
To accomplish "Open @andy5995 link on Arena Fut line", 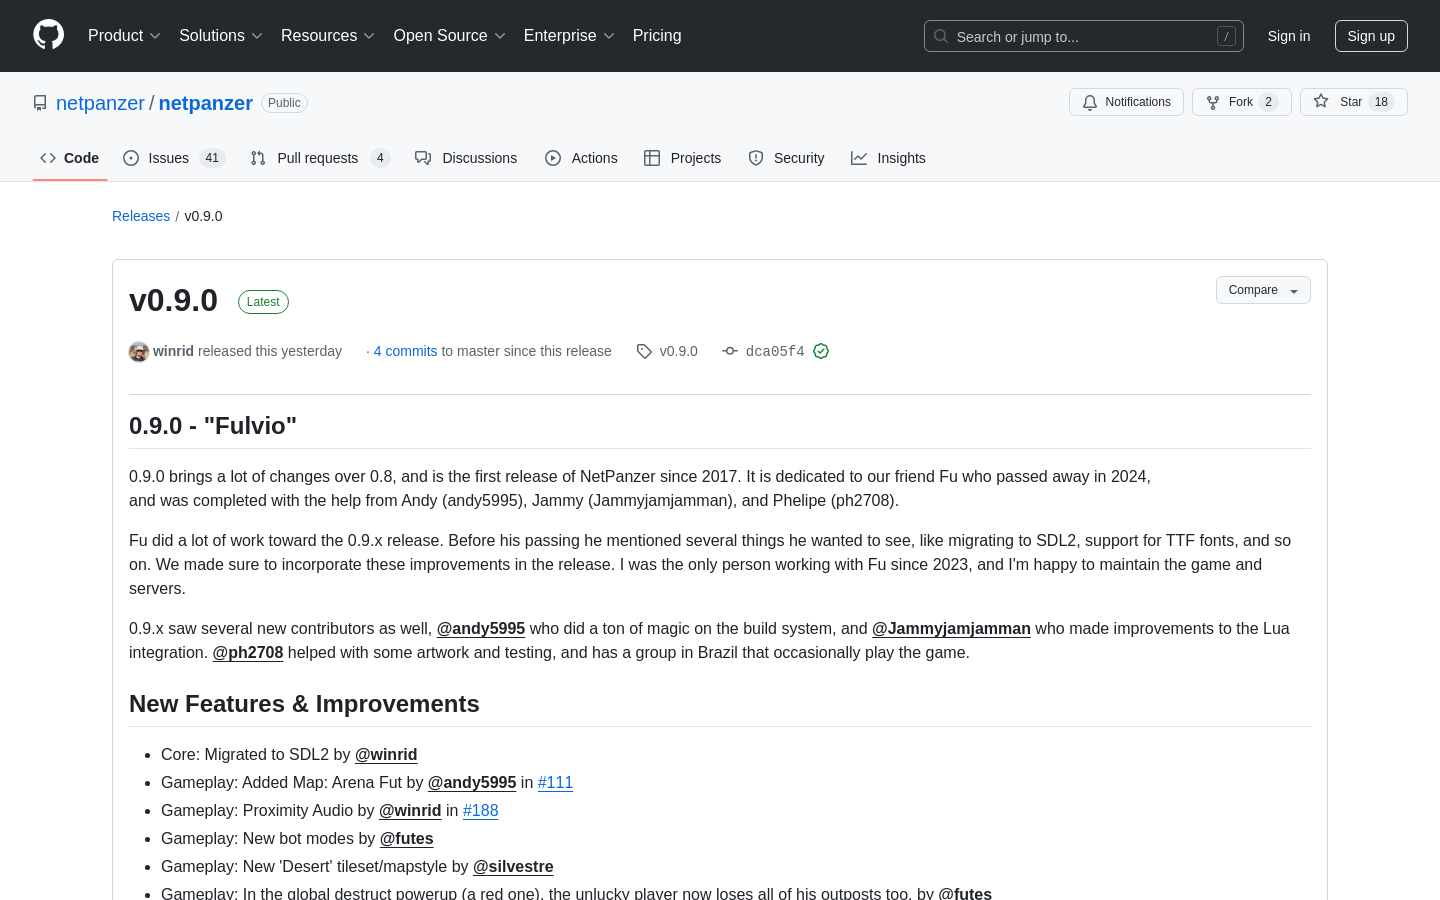I will tap(472, 782).
